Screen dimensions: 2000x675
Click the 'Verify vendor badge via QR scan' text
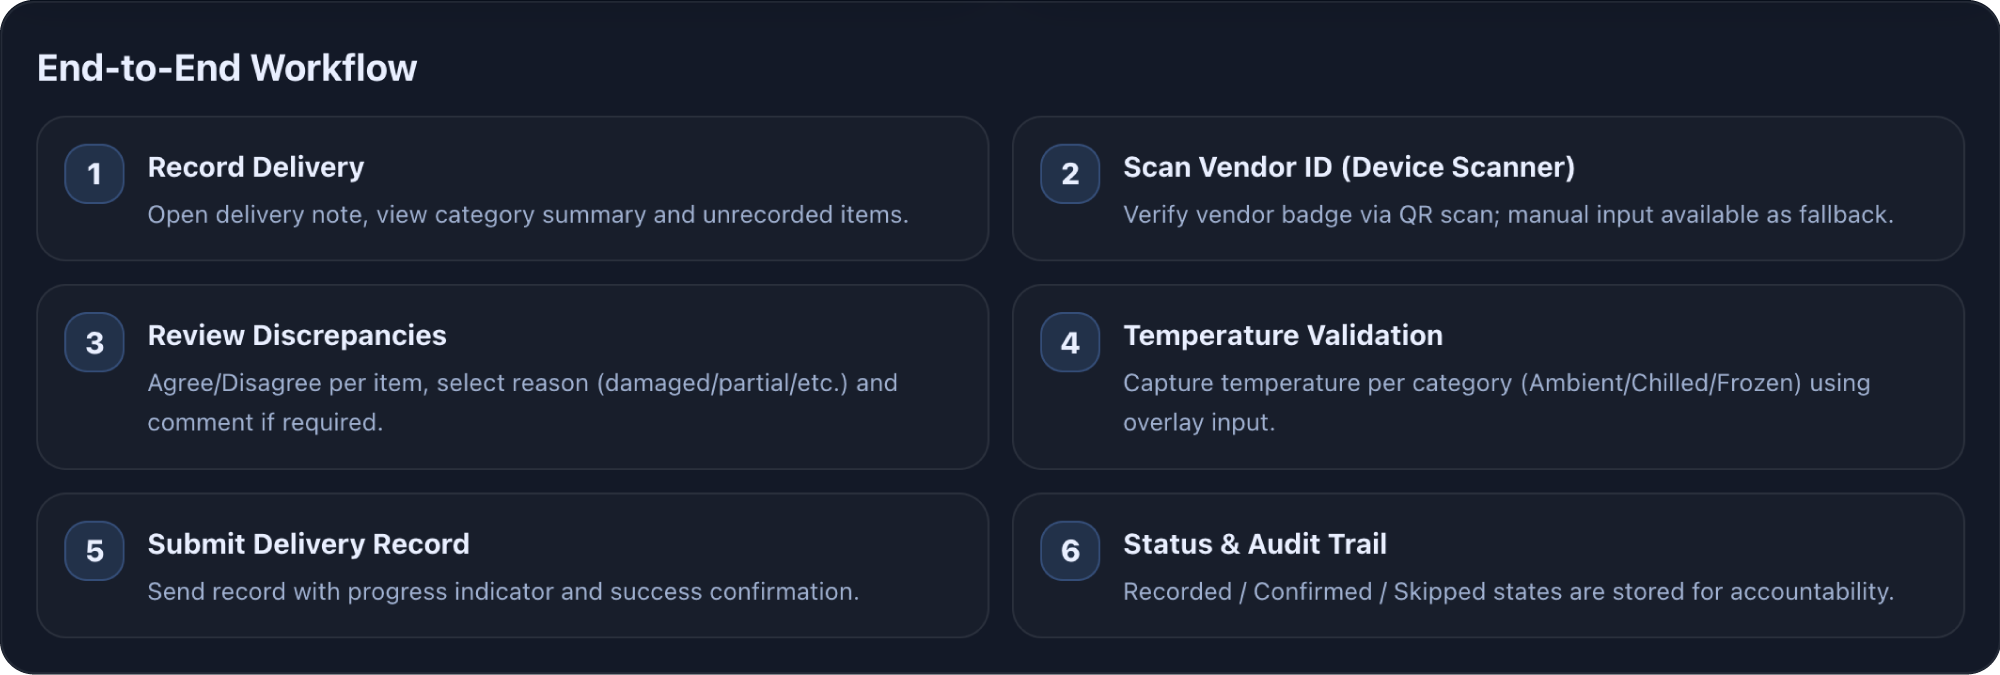pyautogui.click(x=1507, y=215)
